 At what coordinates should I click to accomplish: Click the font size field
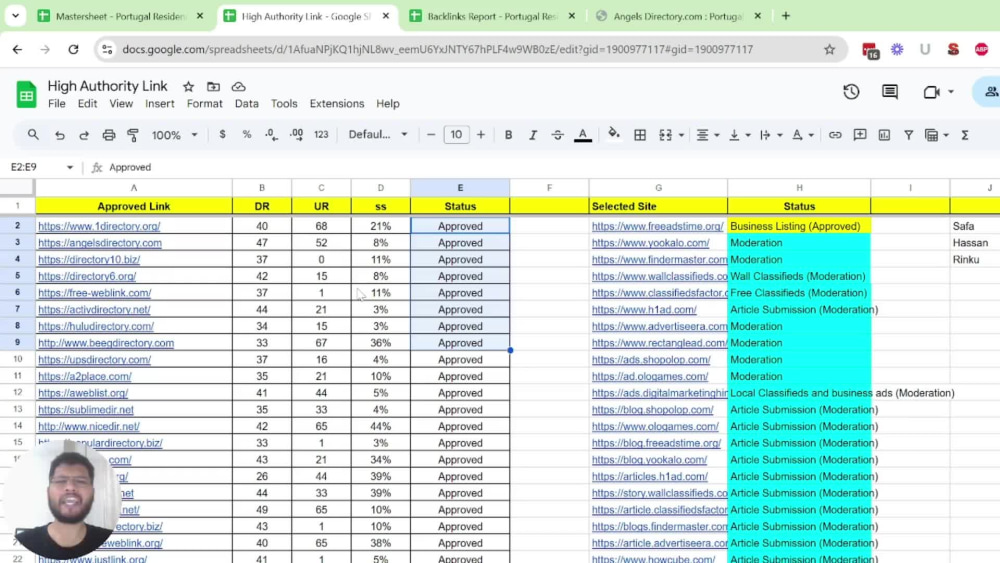tap(456, 135)
